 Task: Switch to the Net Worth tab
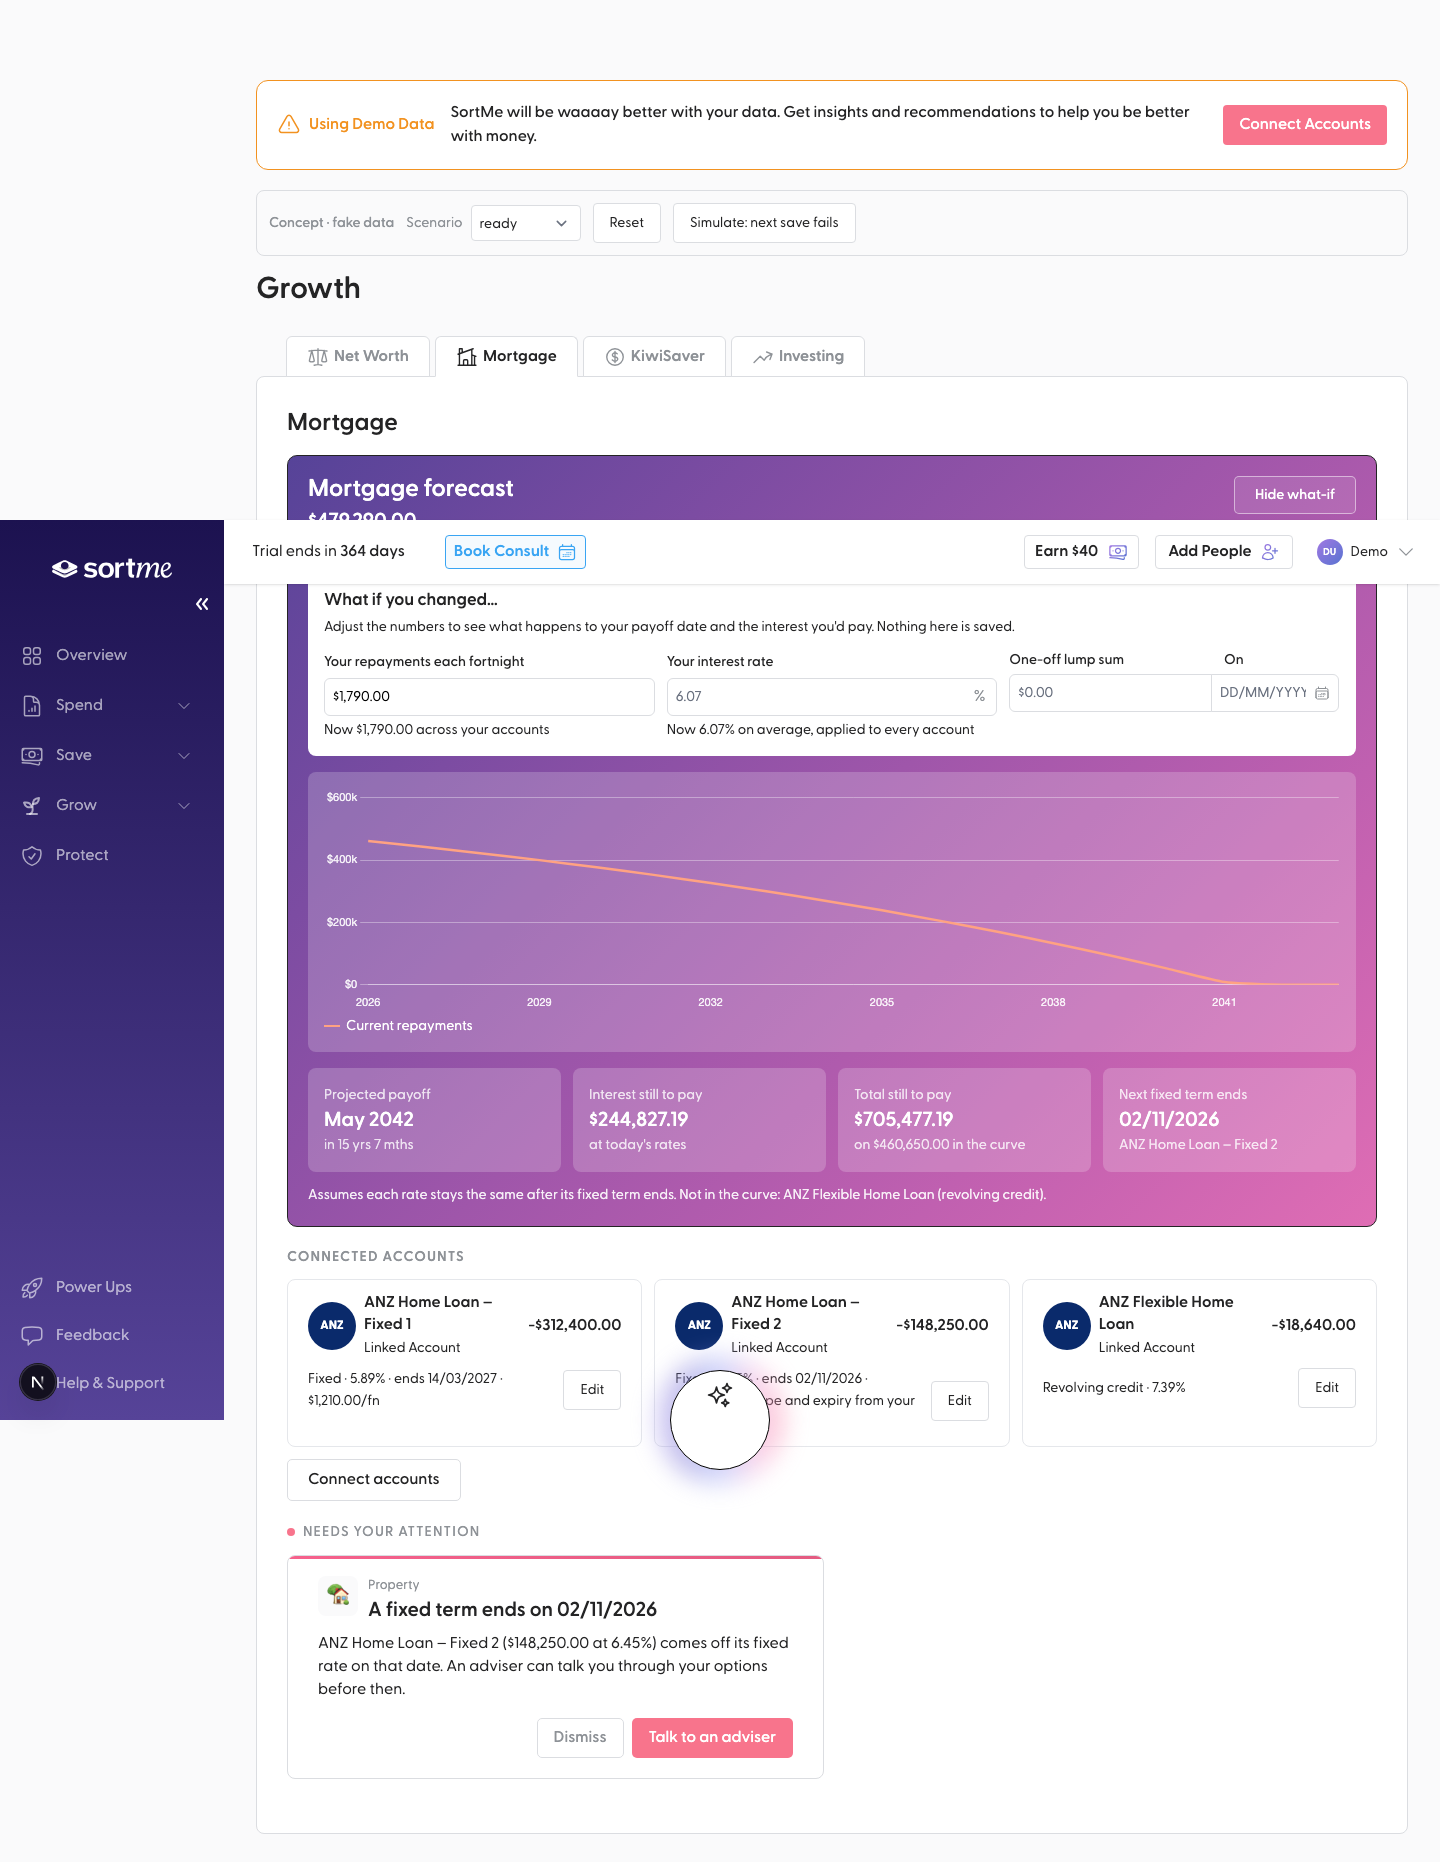(358, 356)
